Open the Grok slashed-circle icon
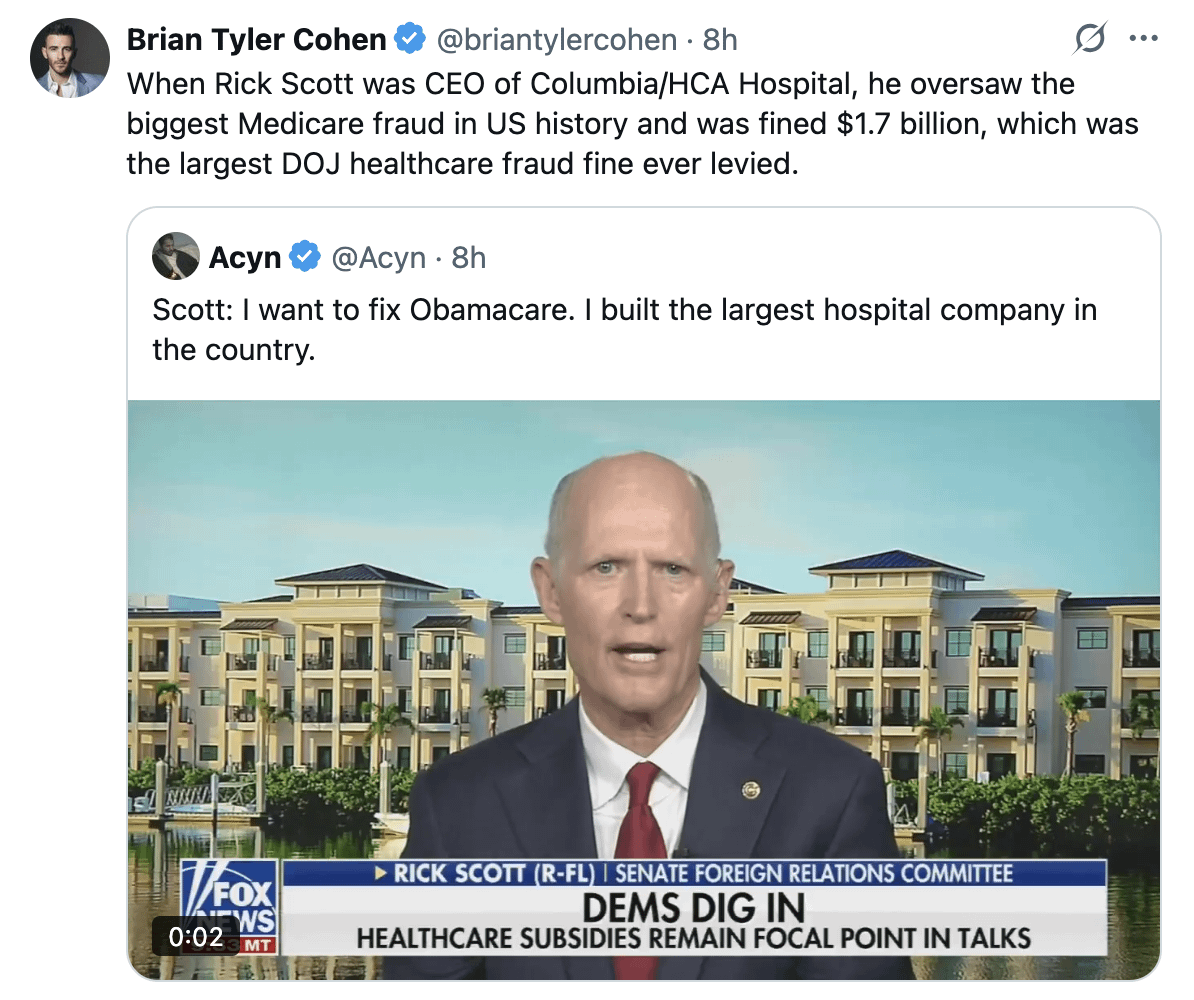The height and width of the screenshot is (1000, 1194). [1089, 39]
